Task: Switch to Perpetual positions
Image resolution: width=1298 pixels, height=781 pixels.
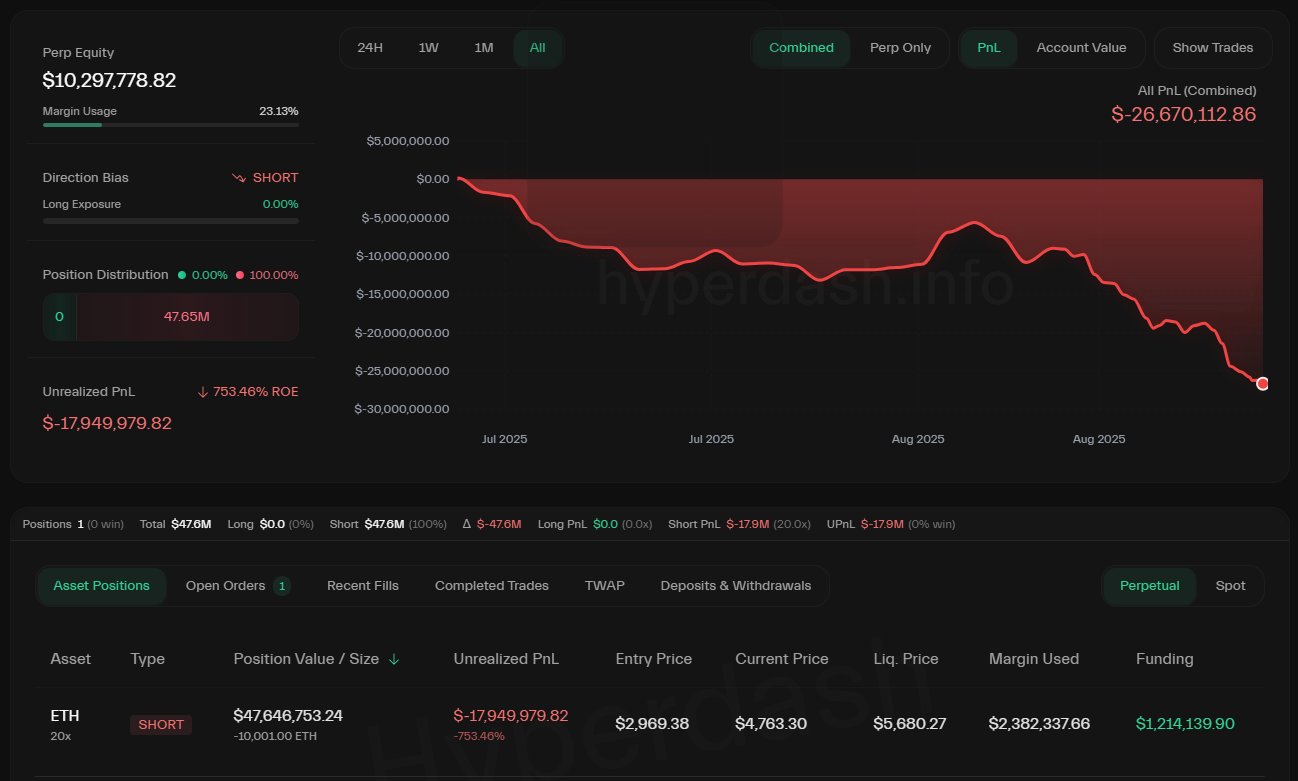Action: click(x=1150, y=586)
